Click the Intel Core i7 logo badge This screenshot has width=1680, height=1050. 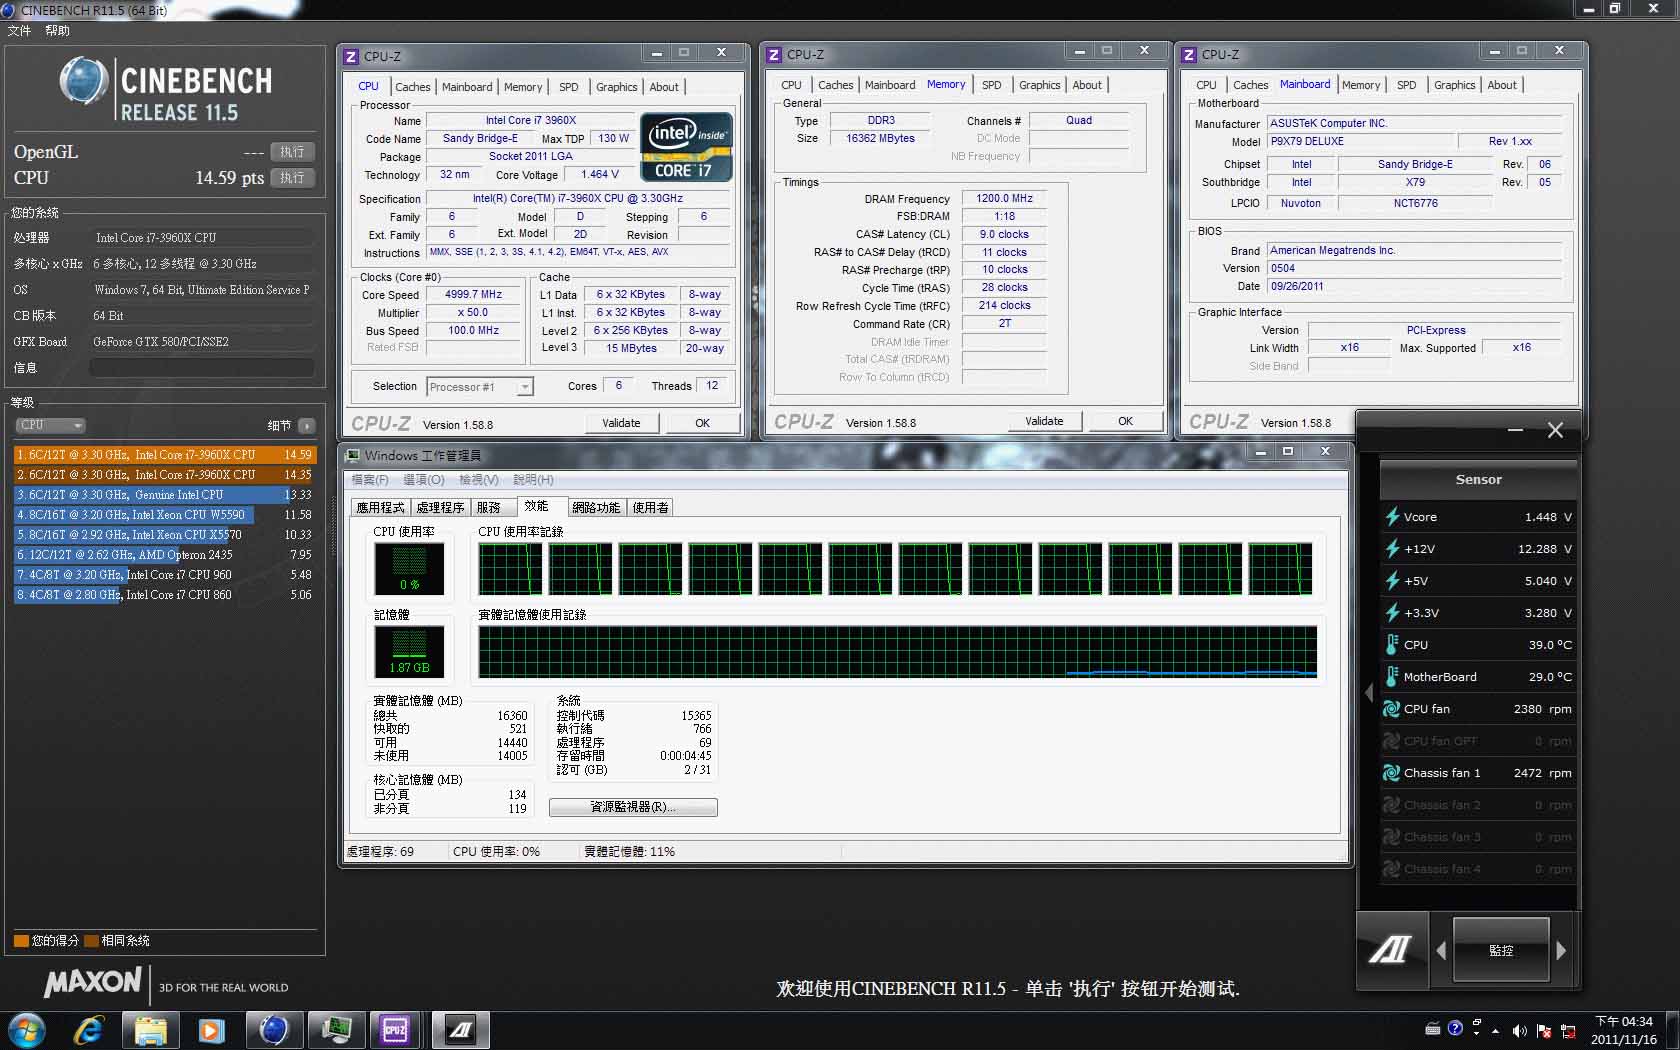pos(687,147)
